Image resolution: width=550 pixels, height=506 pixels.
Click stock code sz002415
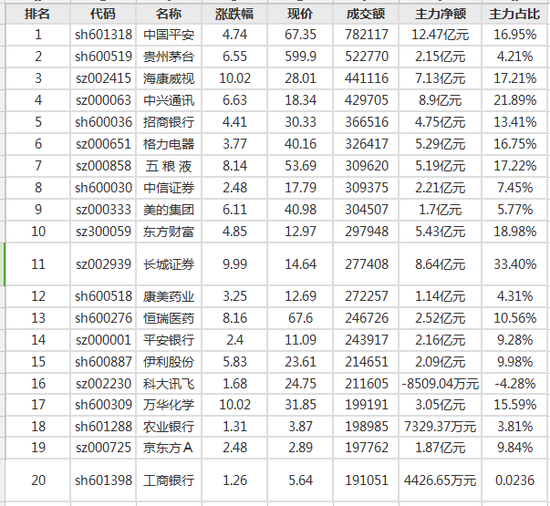coord(103,78)
